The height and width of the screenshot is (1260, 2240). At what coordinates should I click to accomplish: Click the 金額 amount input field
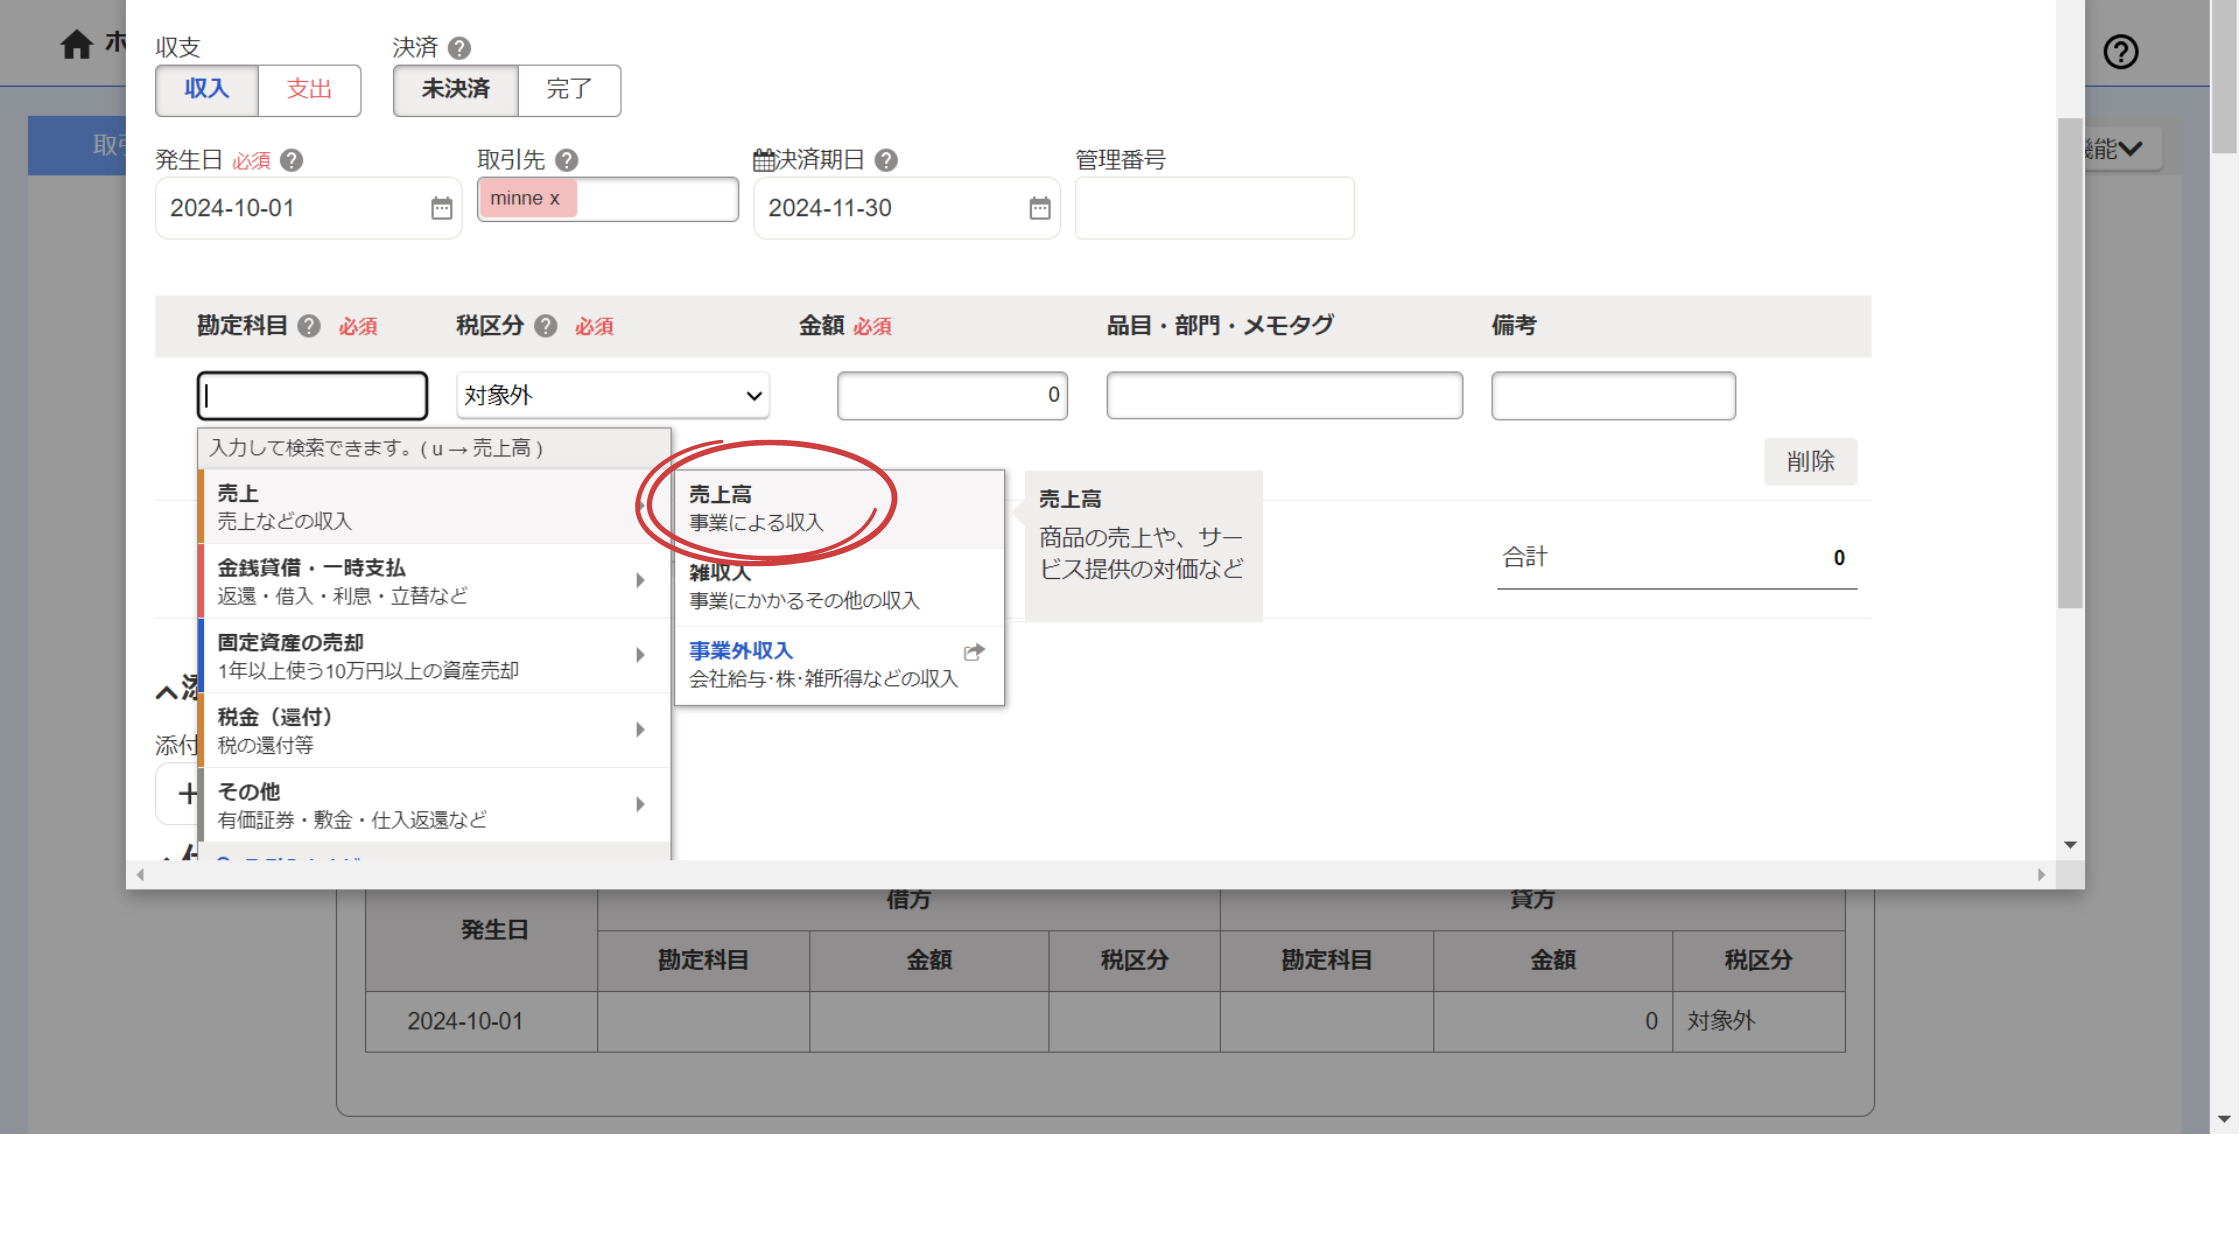tap(951, 396)
